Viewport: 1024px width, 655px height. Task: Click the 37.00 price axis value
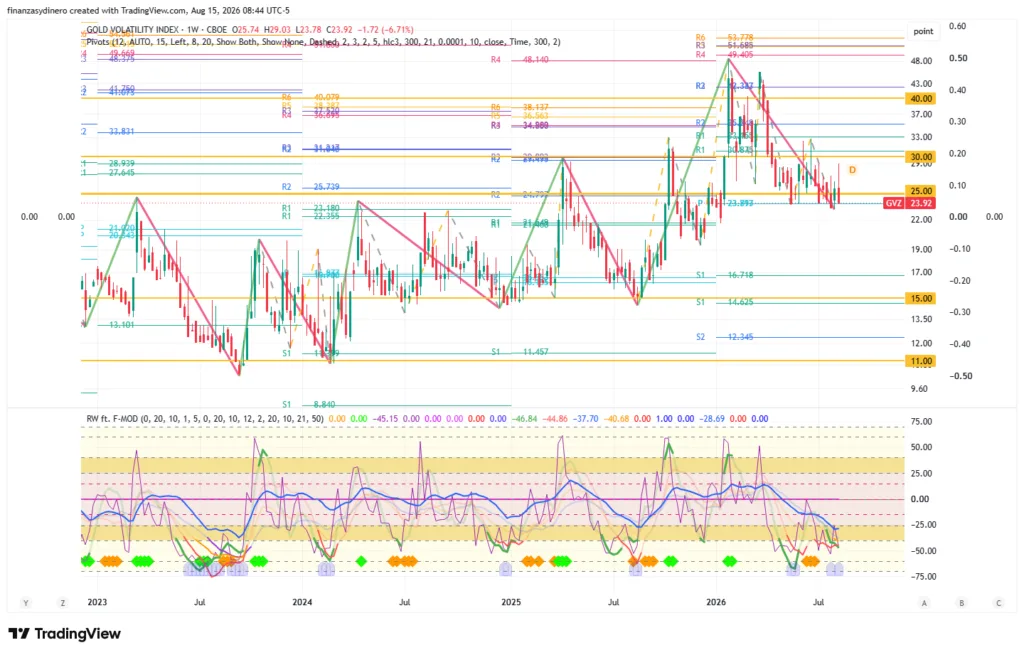coord(921,114)
